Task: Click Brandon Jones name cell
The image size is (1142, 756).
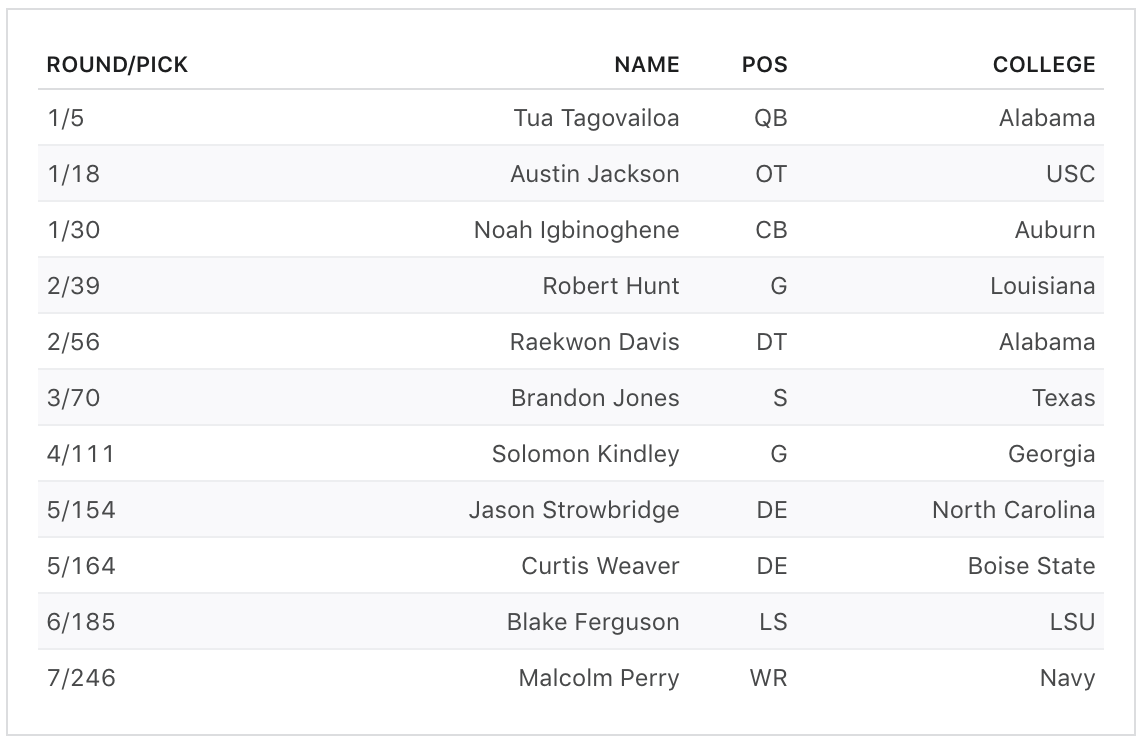Action: click(x=595, y=398)
